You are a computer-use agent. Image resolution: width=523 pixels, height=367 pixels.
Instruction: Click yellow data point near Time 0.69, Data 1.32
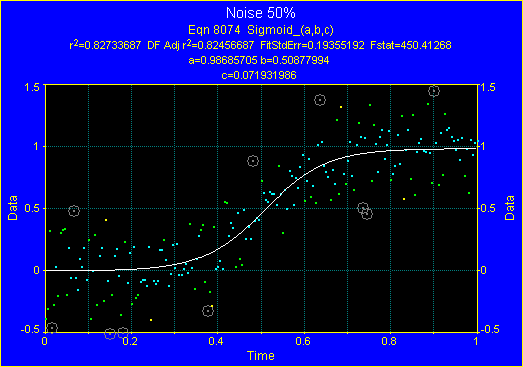341,107
